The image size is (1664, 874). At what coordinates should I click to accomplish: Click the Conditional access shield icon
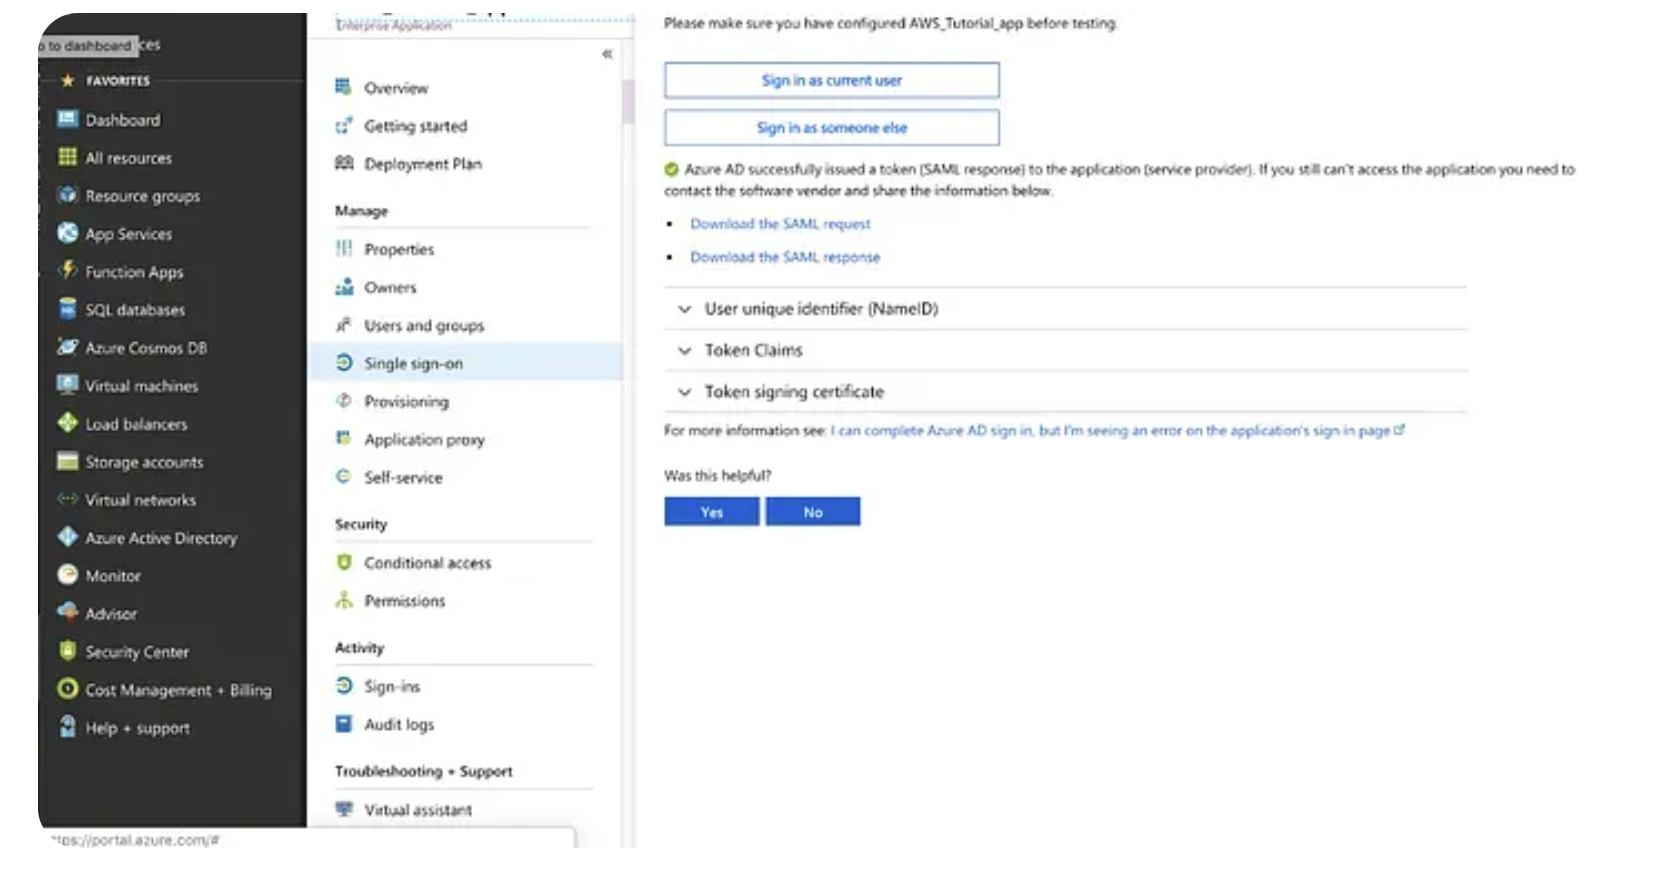[x=344, y=563]
